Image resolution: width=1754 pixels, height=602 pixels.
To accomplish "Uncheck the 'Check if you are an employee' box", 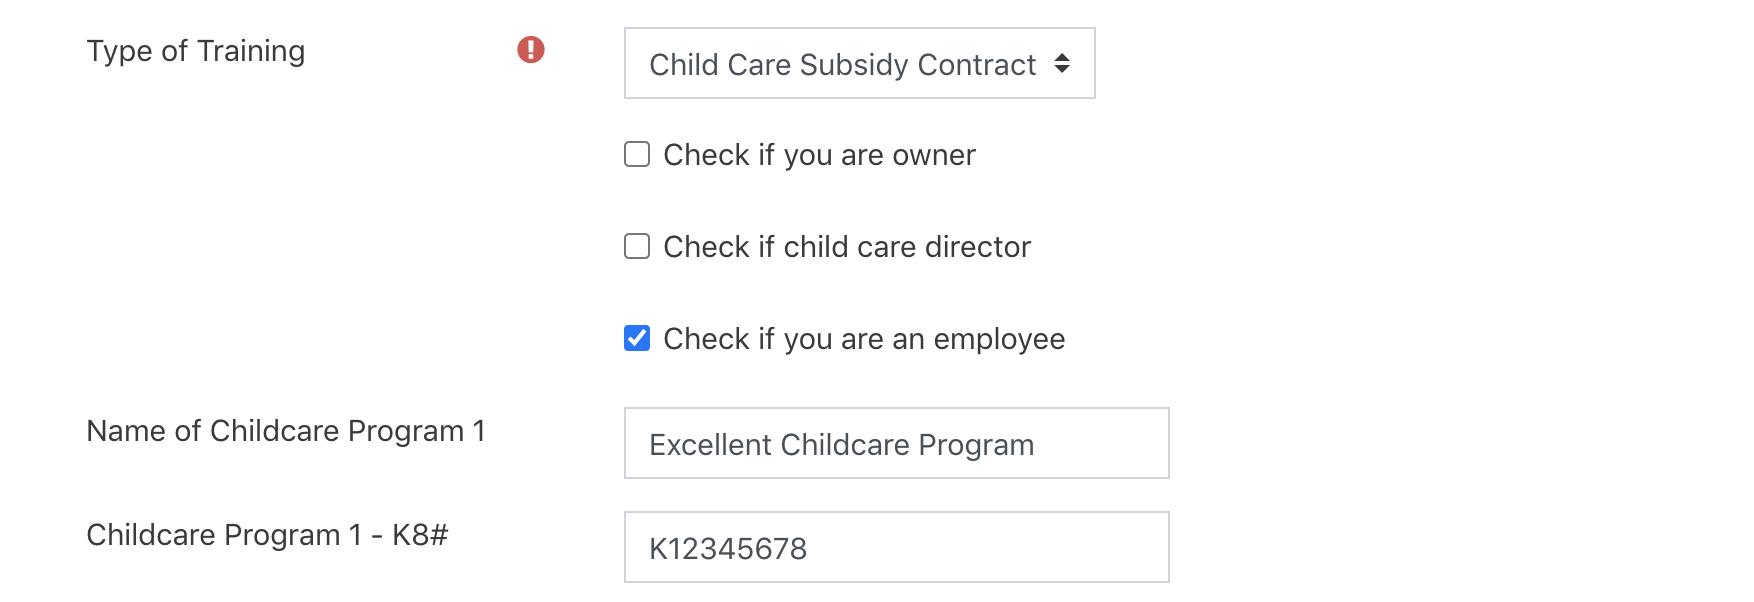I will coord(637,338).
